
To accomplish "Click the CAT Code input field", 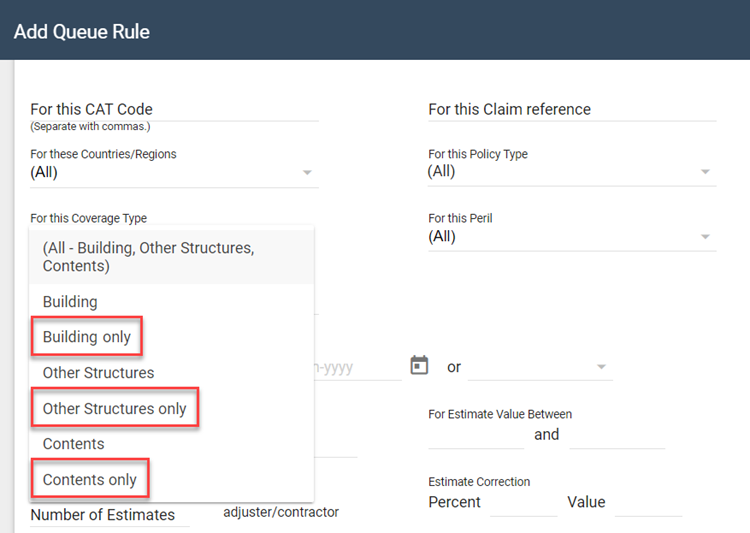I will pyautogui.click(x=174, y=109).
